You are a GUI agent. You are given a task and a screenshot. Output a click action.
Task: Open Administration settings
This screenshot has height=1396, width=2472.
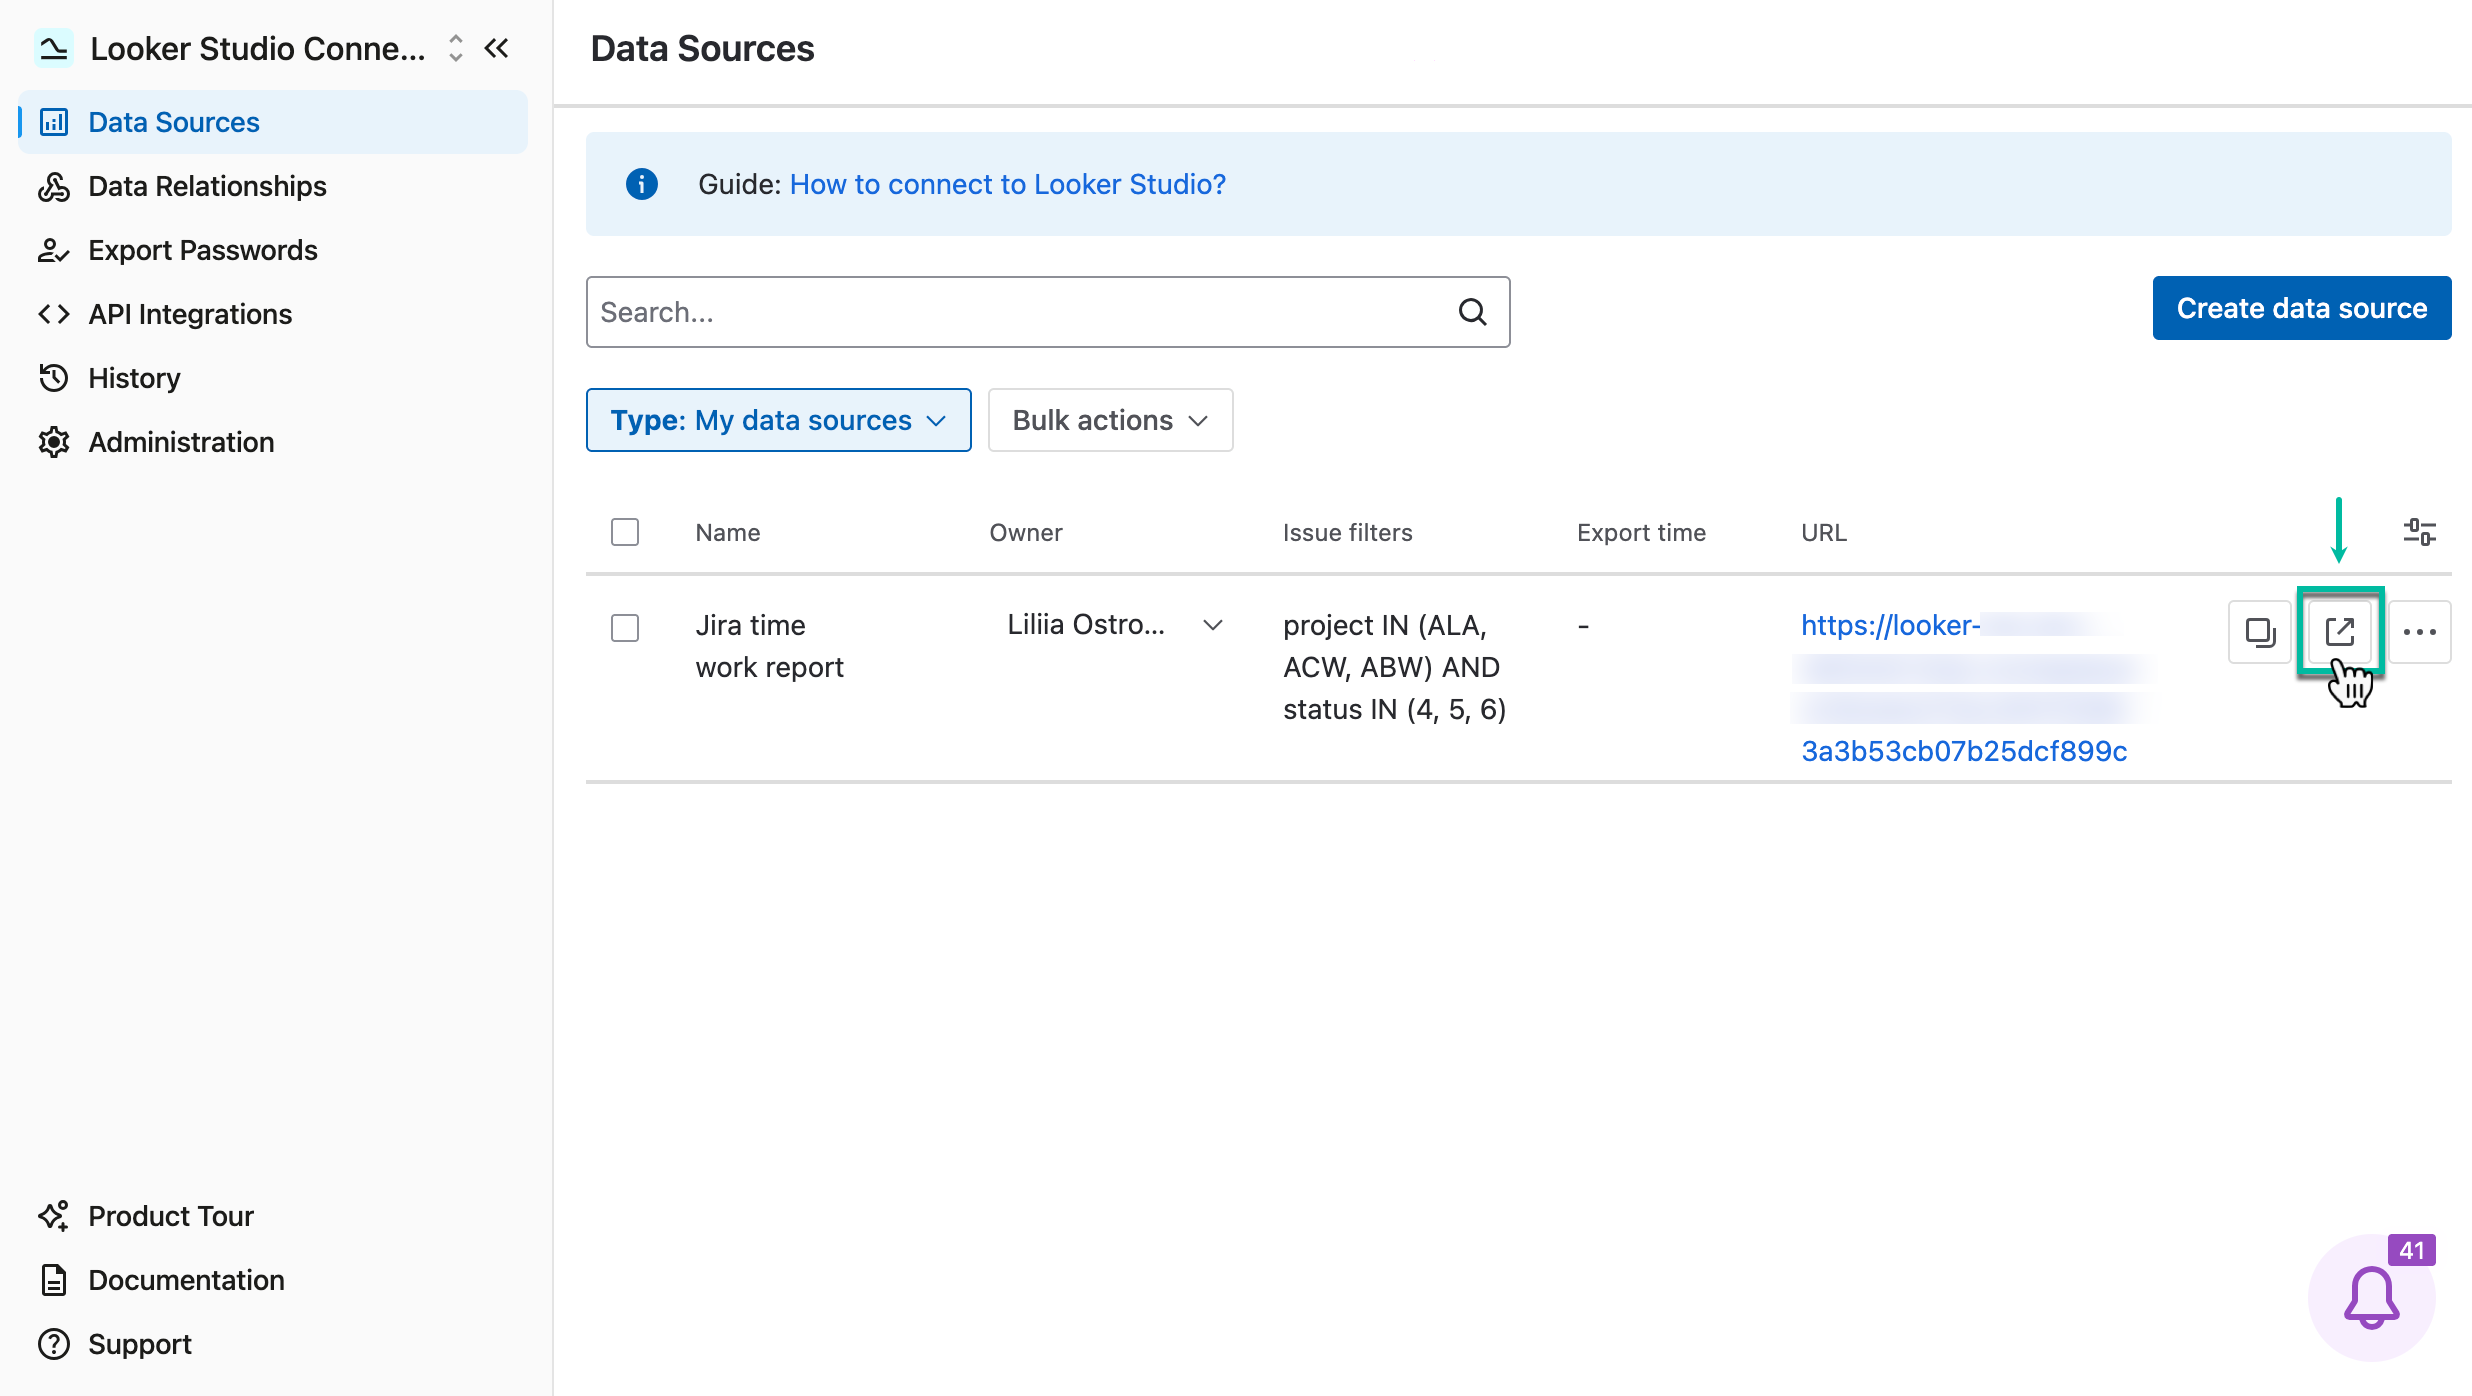tap(273, 442)
